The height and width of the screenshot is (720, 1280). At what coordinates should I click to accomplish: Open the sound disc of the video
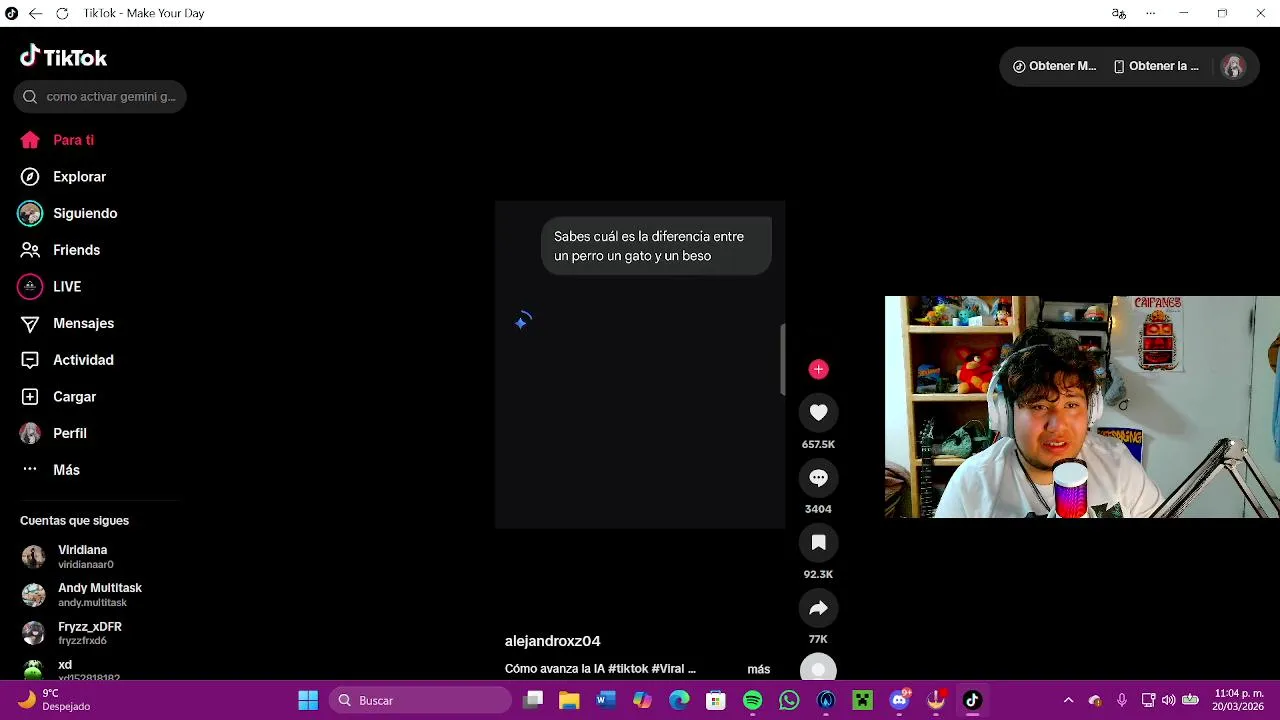[818, 669]
